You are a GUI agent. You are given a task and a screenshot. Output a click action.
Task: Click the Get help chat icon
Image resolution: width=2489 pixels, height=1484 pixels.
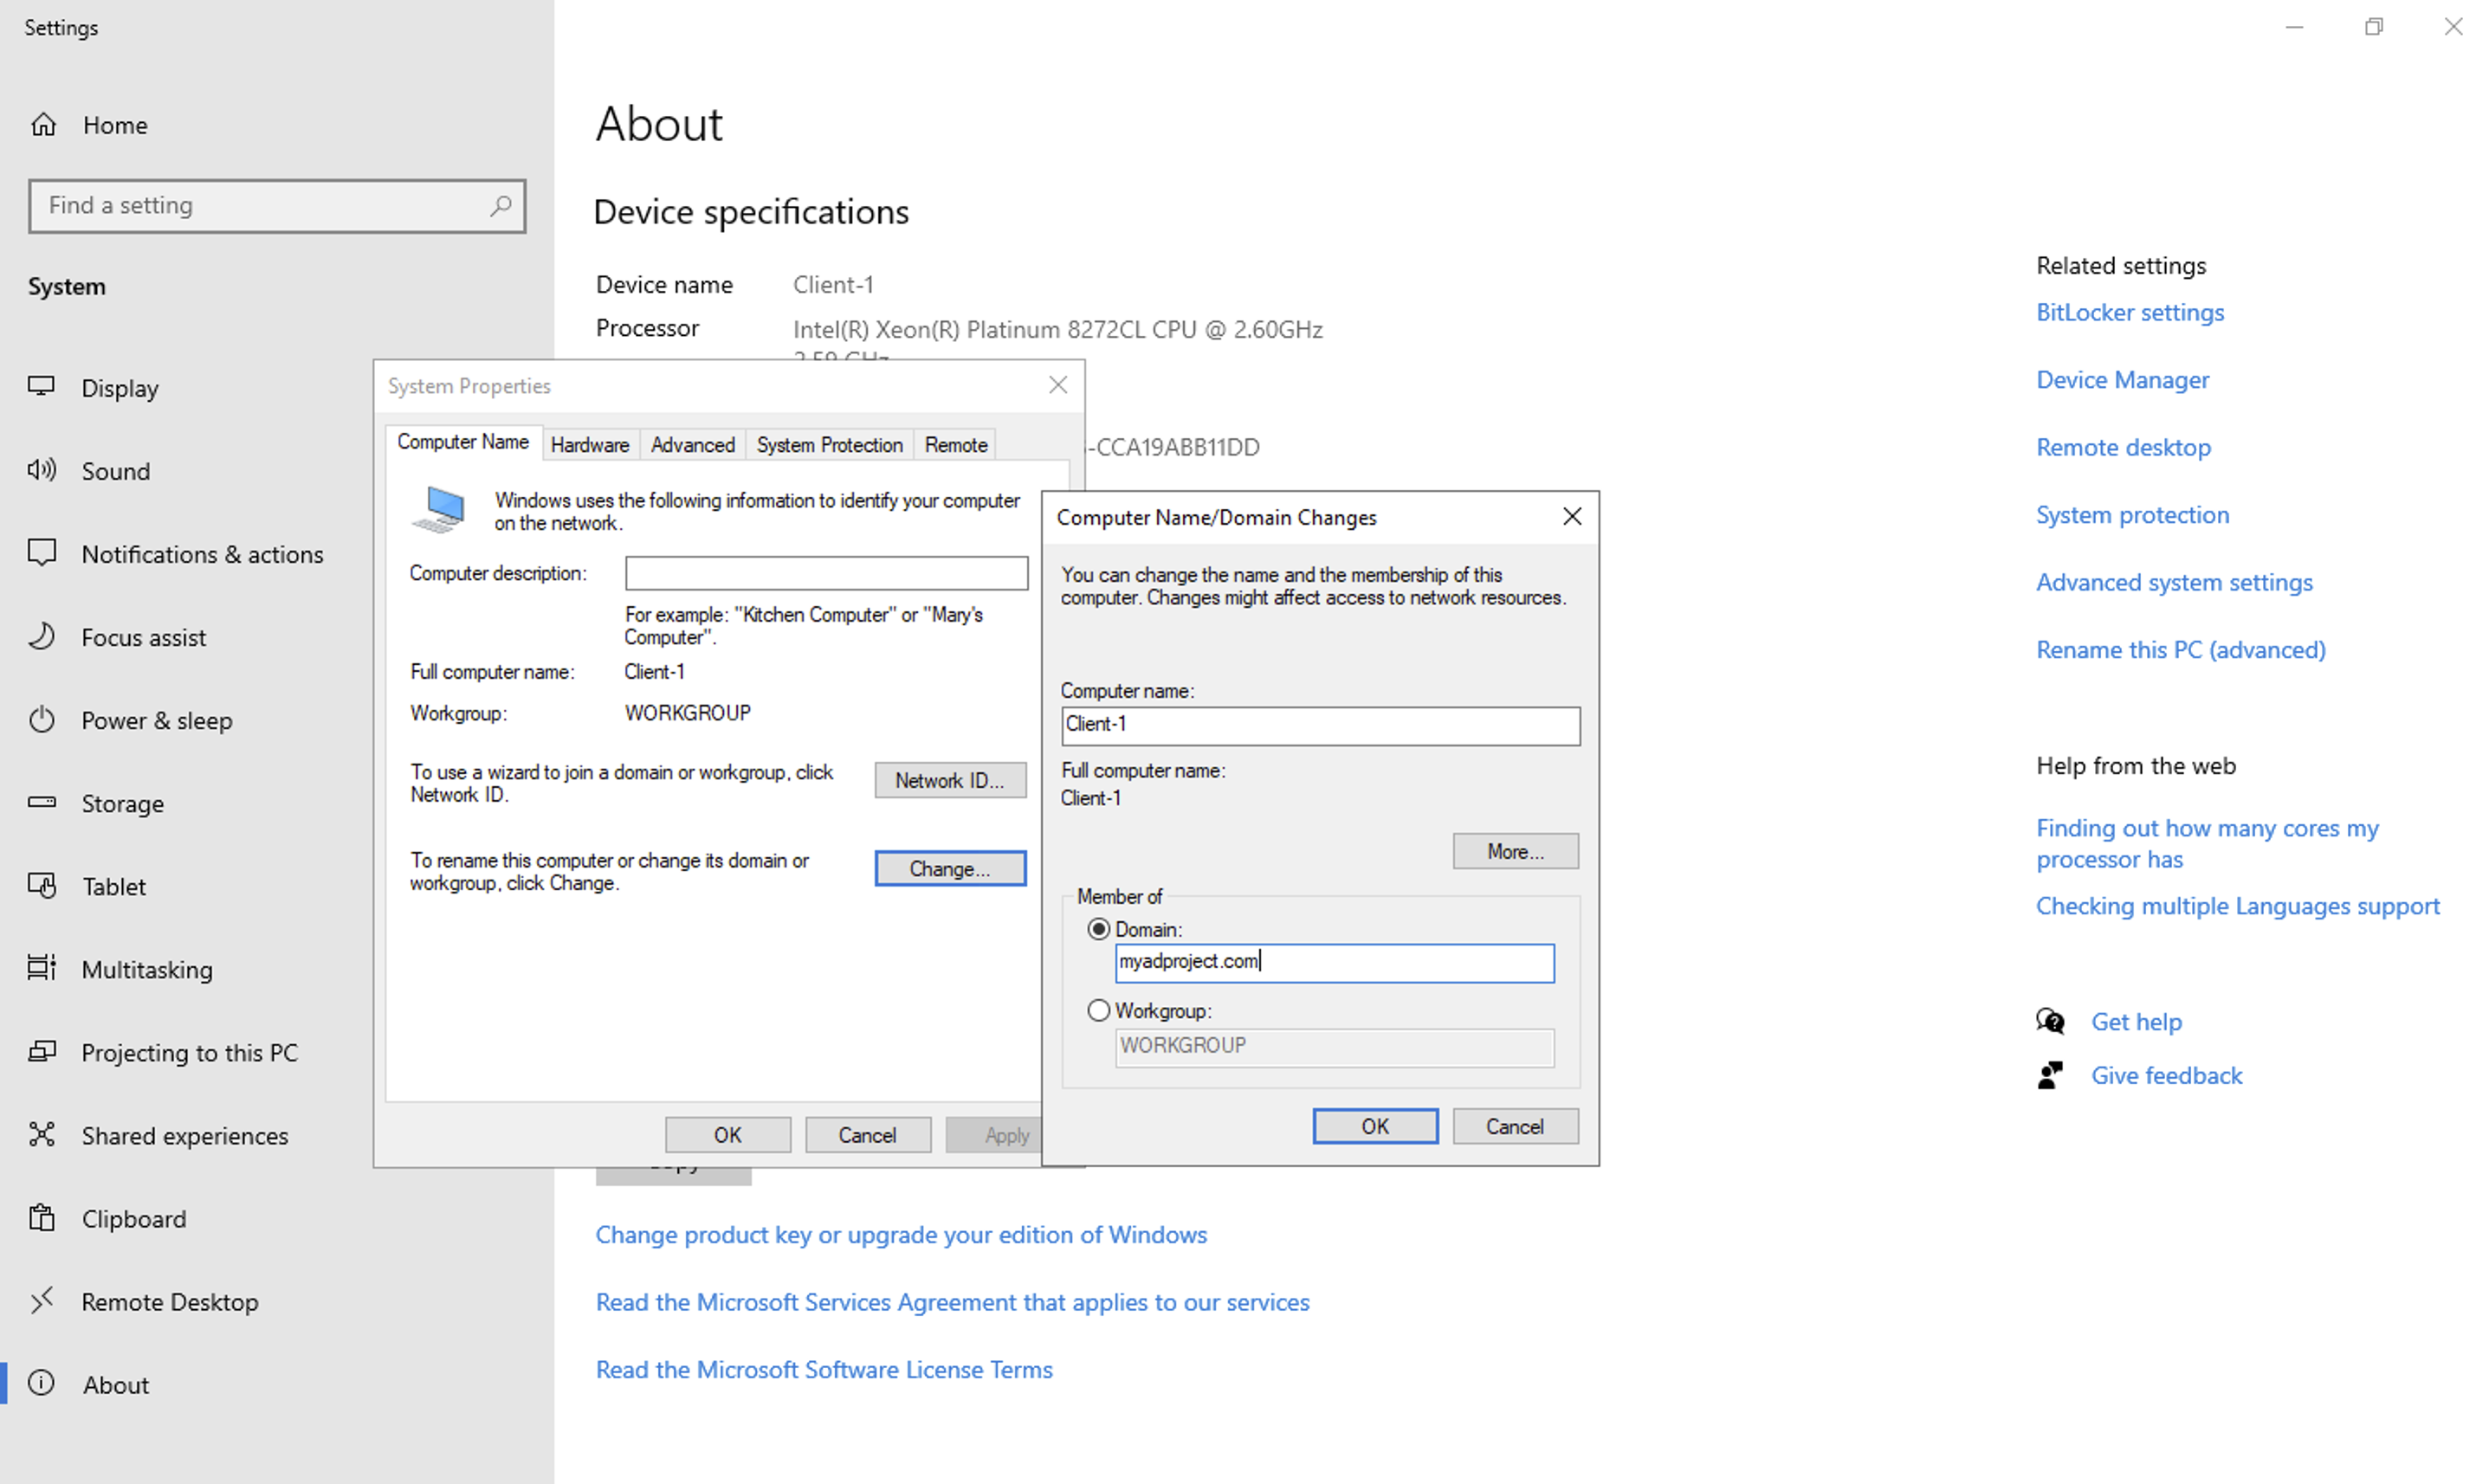point(2050,1021)
